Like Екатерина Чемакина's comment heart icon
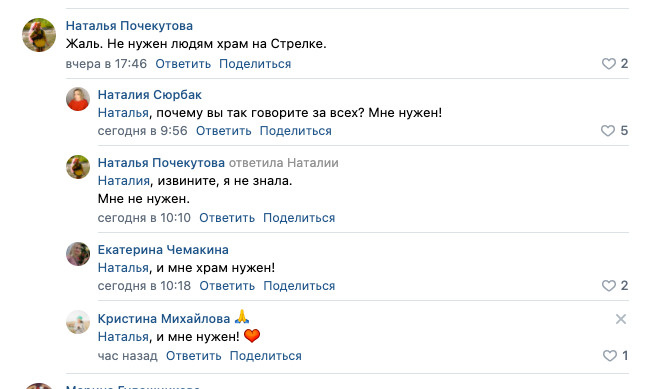The image size is (650, 389). 609,286
